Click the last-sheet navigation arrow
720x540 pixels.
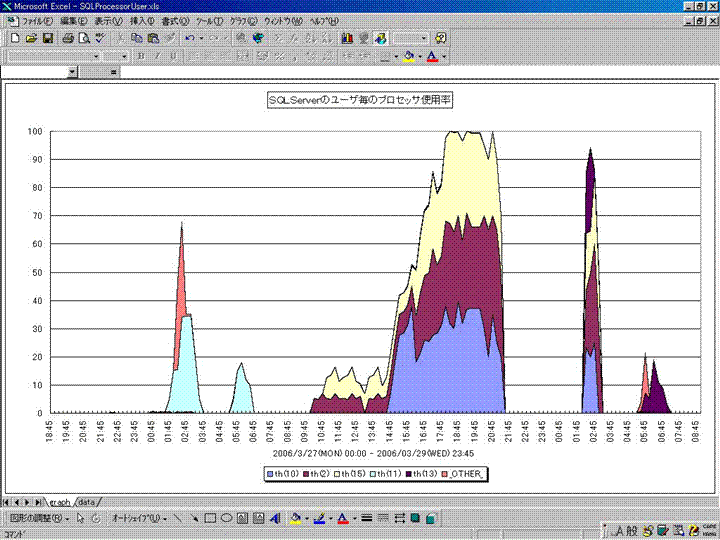38,502
